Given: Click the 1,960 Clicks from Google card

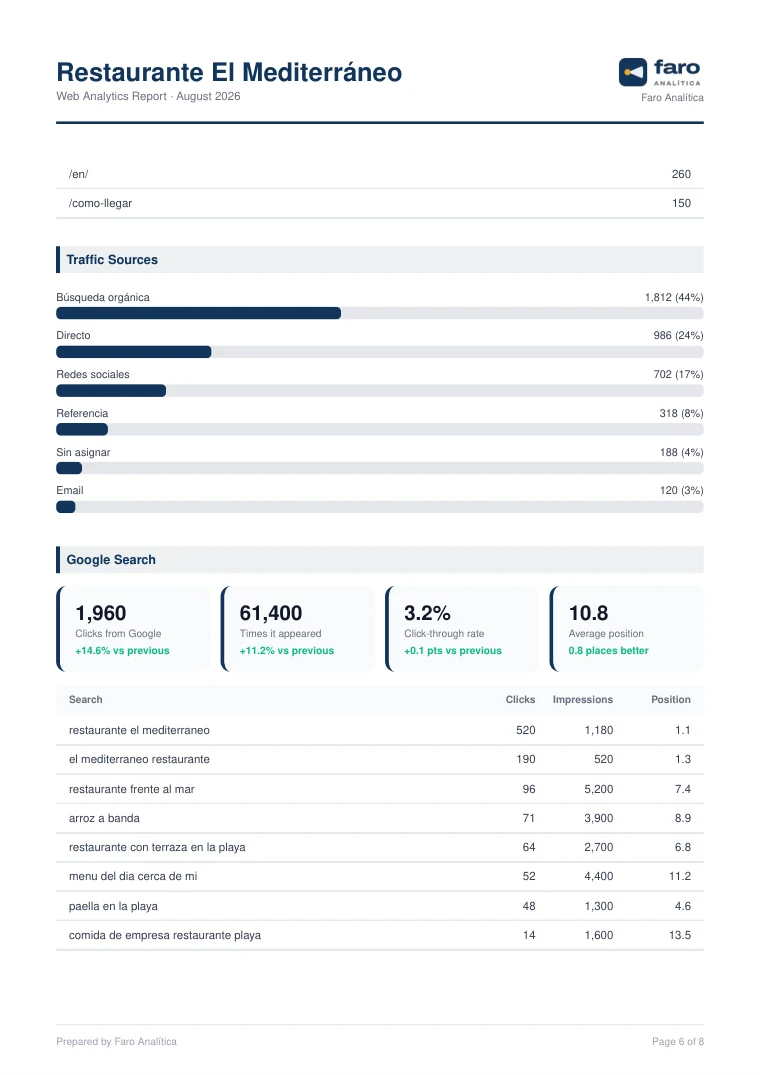Looking at the screenshot, I should [x=134, y=629].
